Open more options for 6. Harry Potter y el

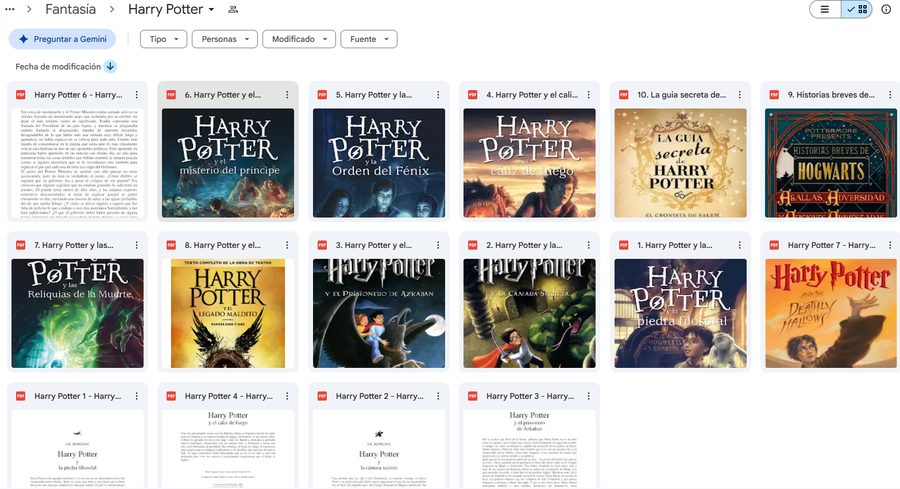pos(287,95)
